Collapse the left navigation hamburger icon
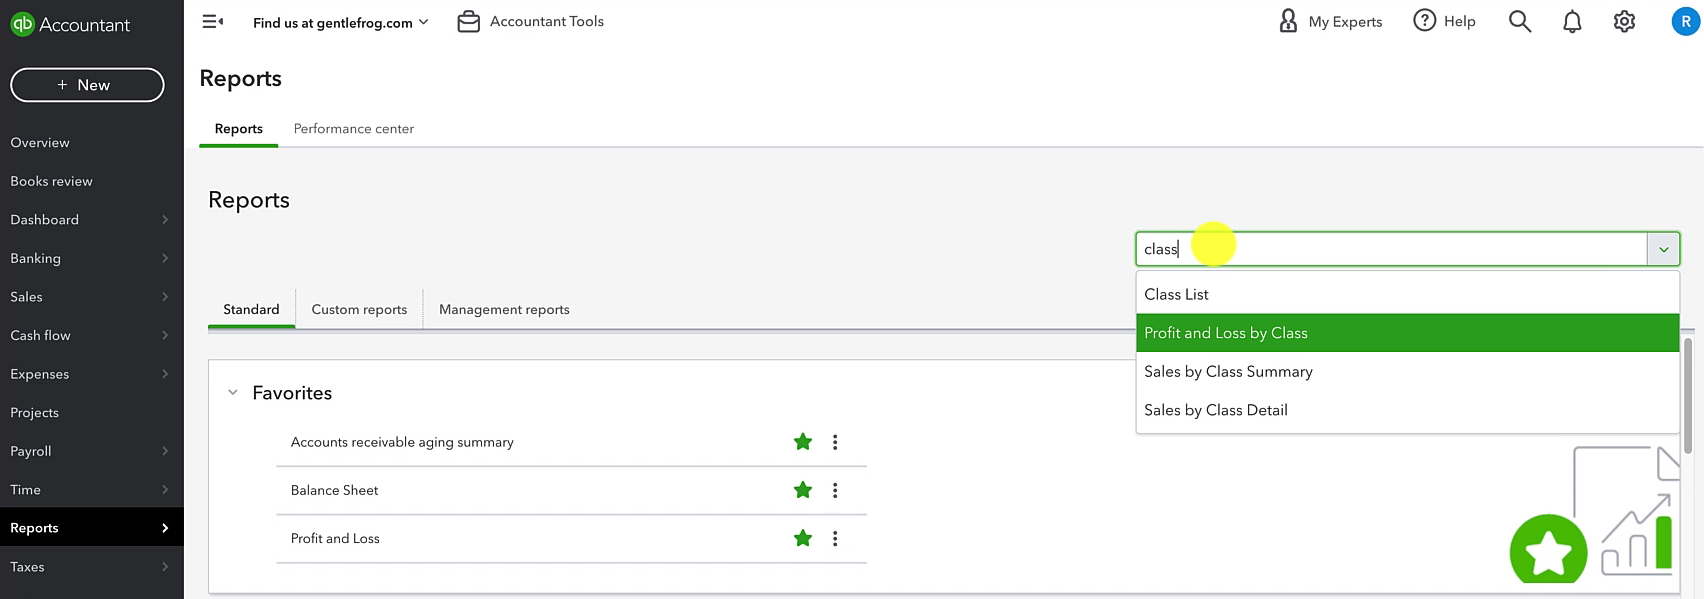Image resolution: width=1704 pixels, height=599 pixels. 212,21
